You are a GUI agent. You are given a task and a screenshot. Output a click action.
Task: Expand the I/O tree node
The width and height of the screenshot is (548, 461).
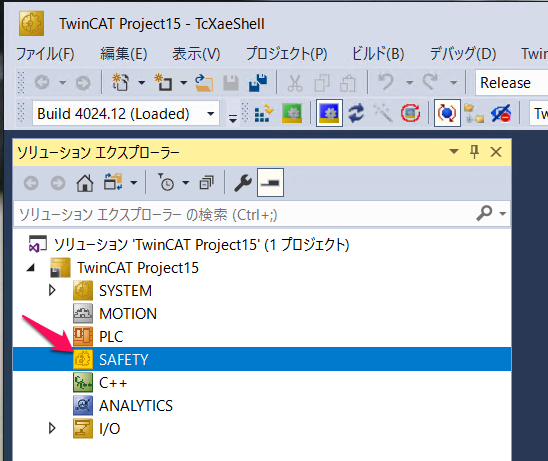click(52, 428)
